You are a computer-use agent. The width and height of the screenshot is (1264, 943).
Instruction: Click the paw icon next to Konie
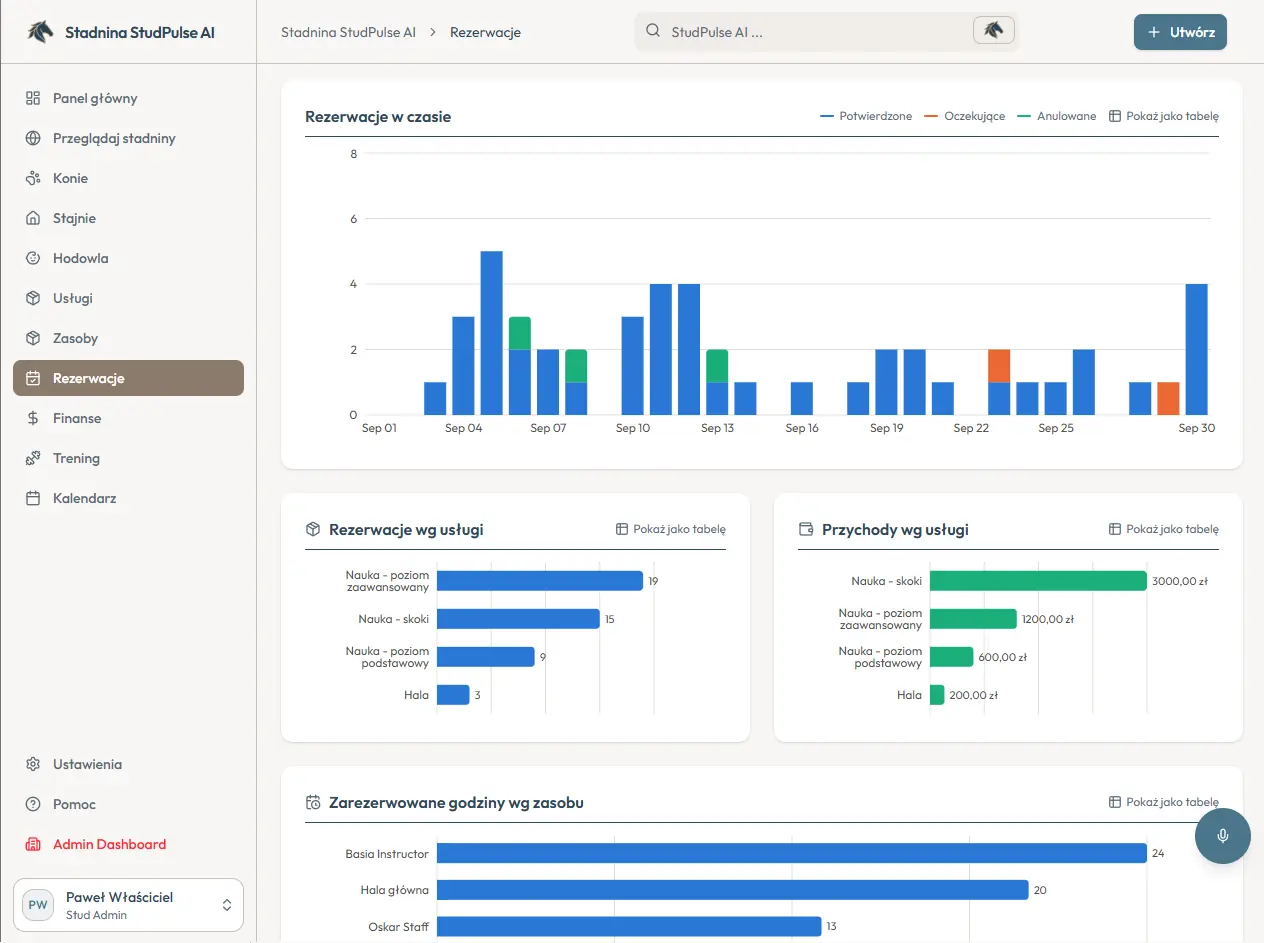(33, 178)
